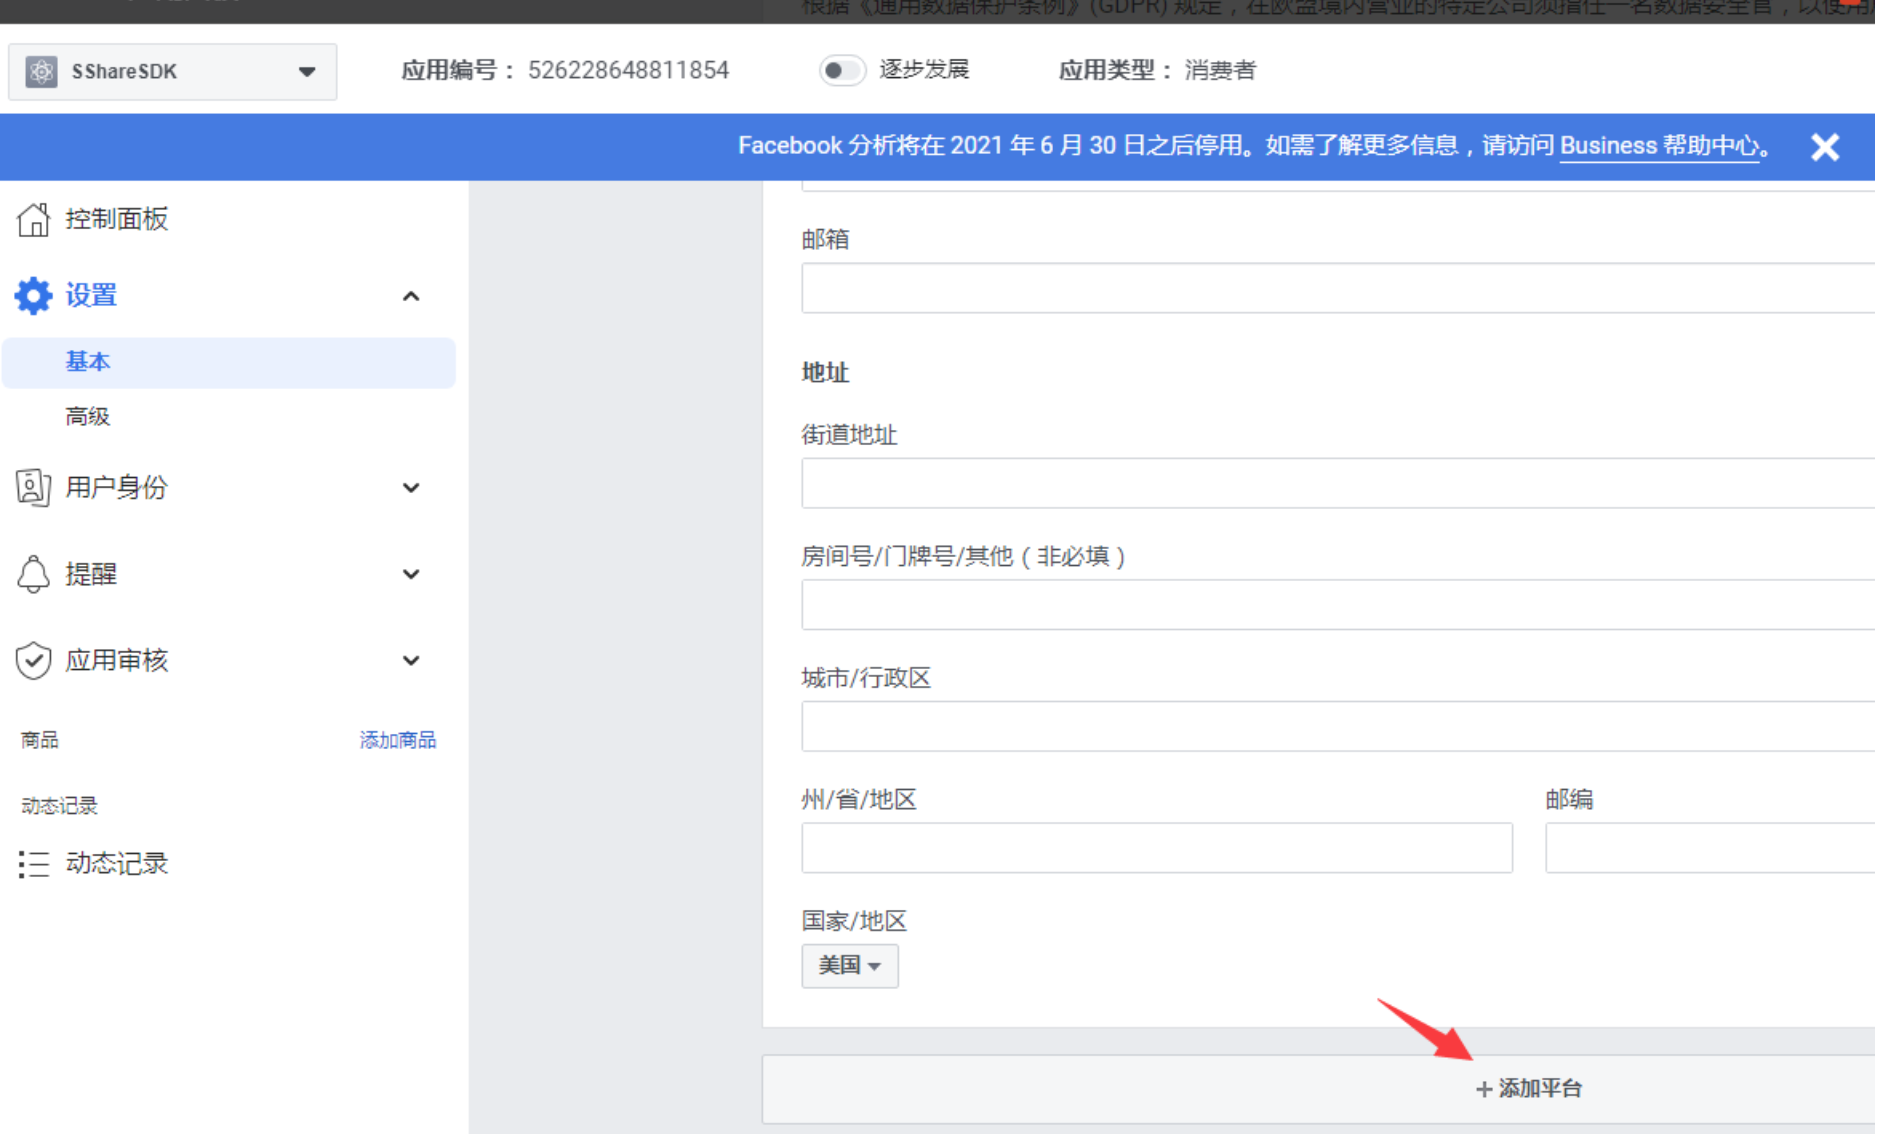Open the 国家/地区 country dropdown showing 美国
This screenshot has width=1884, height=1134.
tap(849, 965)
